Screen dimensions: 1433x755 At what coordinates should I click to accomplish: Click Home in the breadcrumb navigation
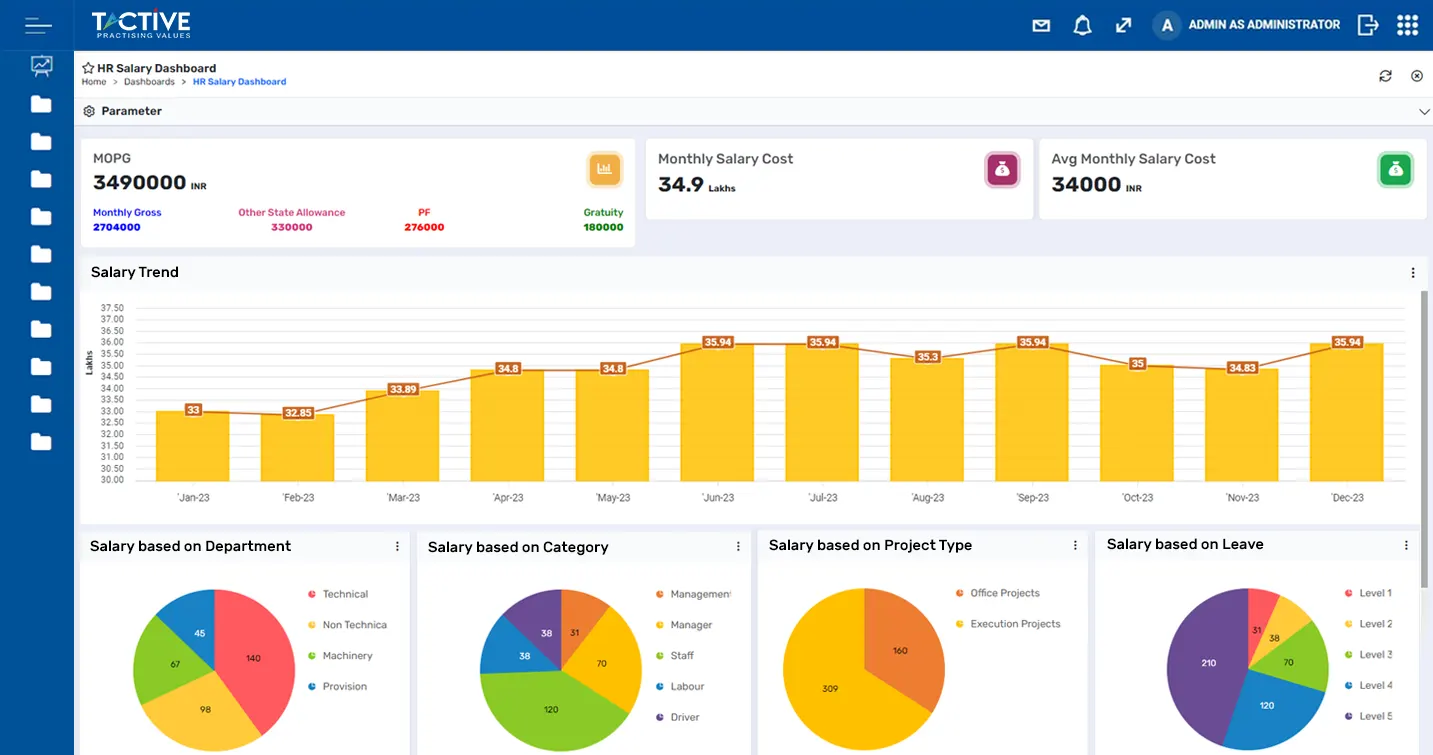point(93,81)
